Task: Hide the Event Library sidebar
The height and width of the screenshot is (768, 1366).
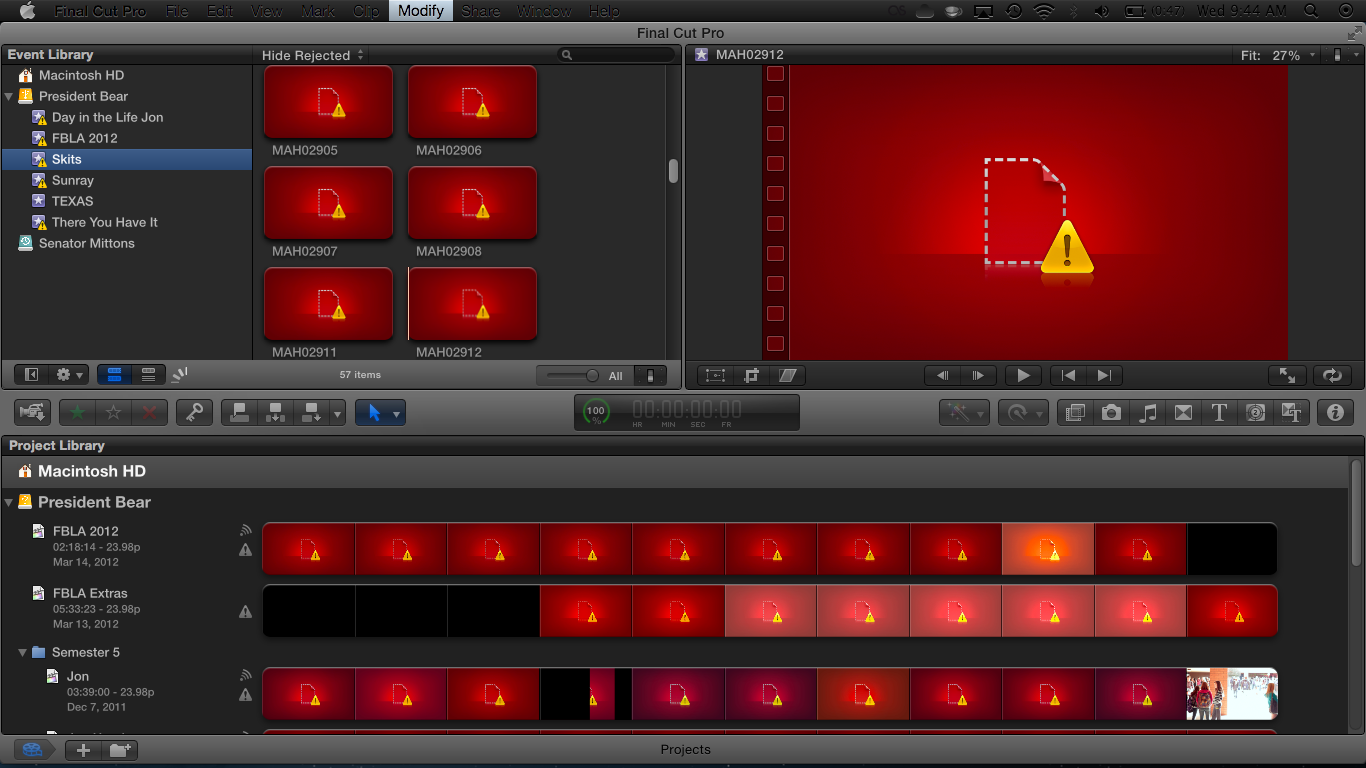Action: point(32,375)
